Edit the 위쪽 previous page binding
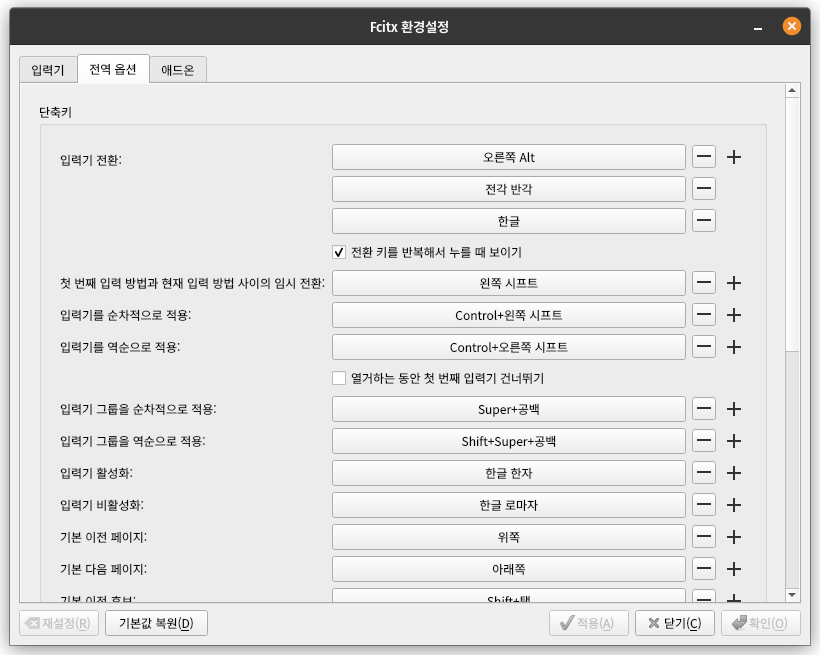The width and height of the screenshot is (820, 655). 508,537
